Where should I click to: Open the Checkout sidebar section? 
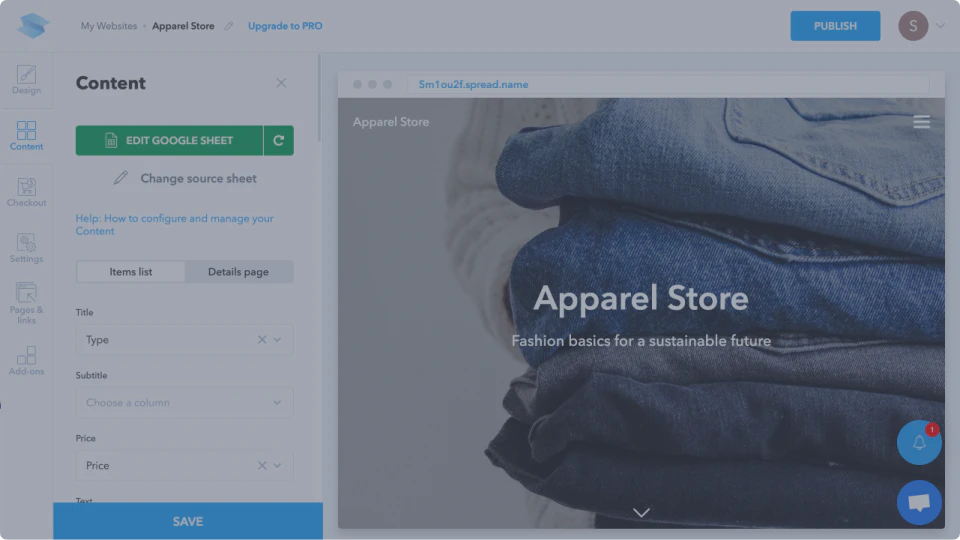pos(26,192)
